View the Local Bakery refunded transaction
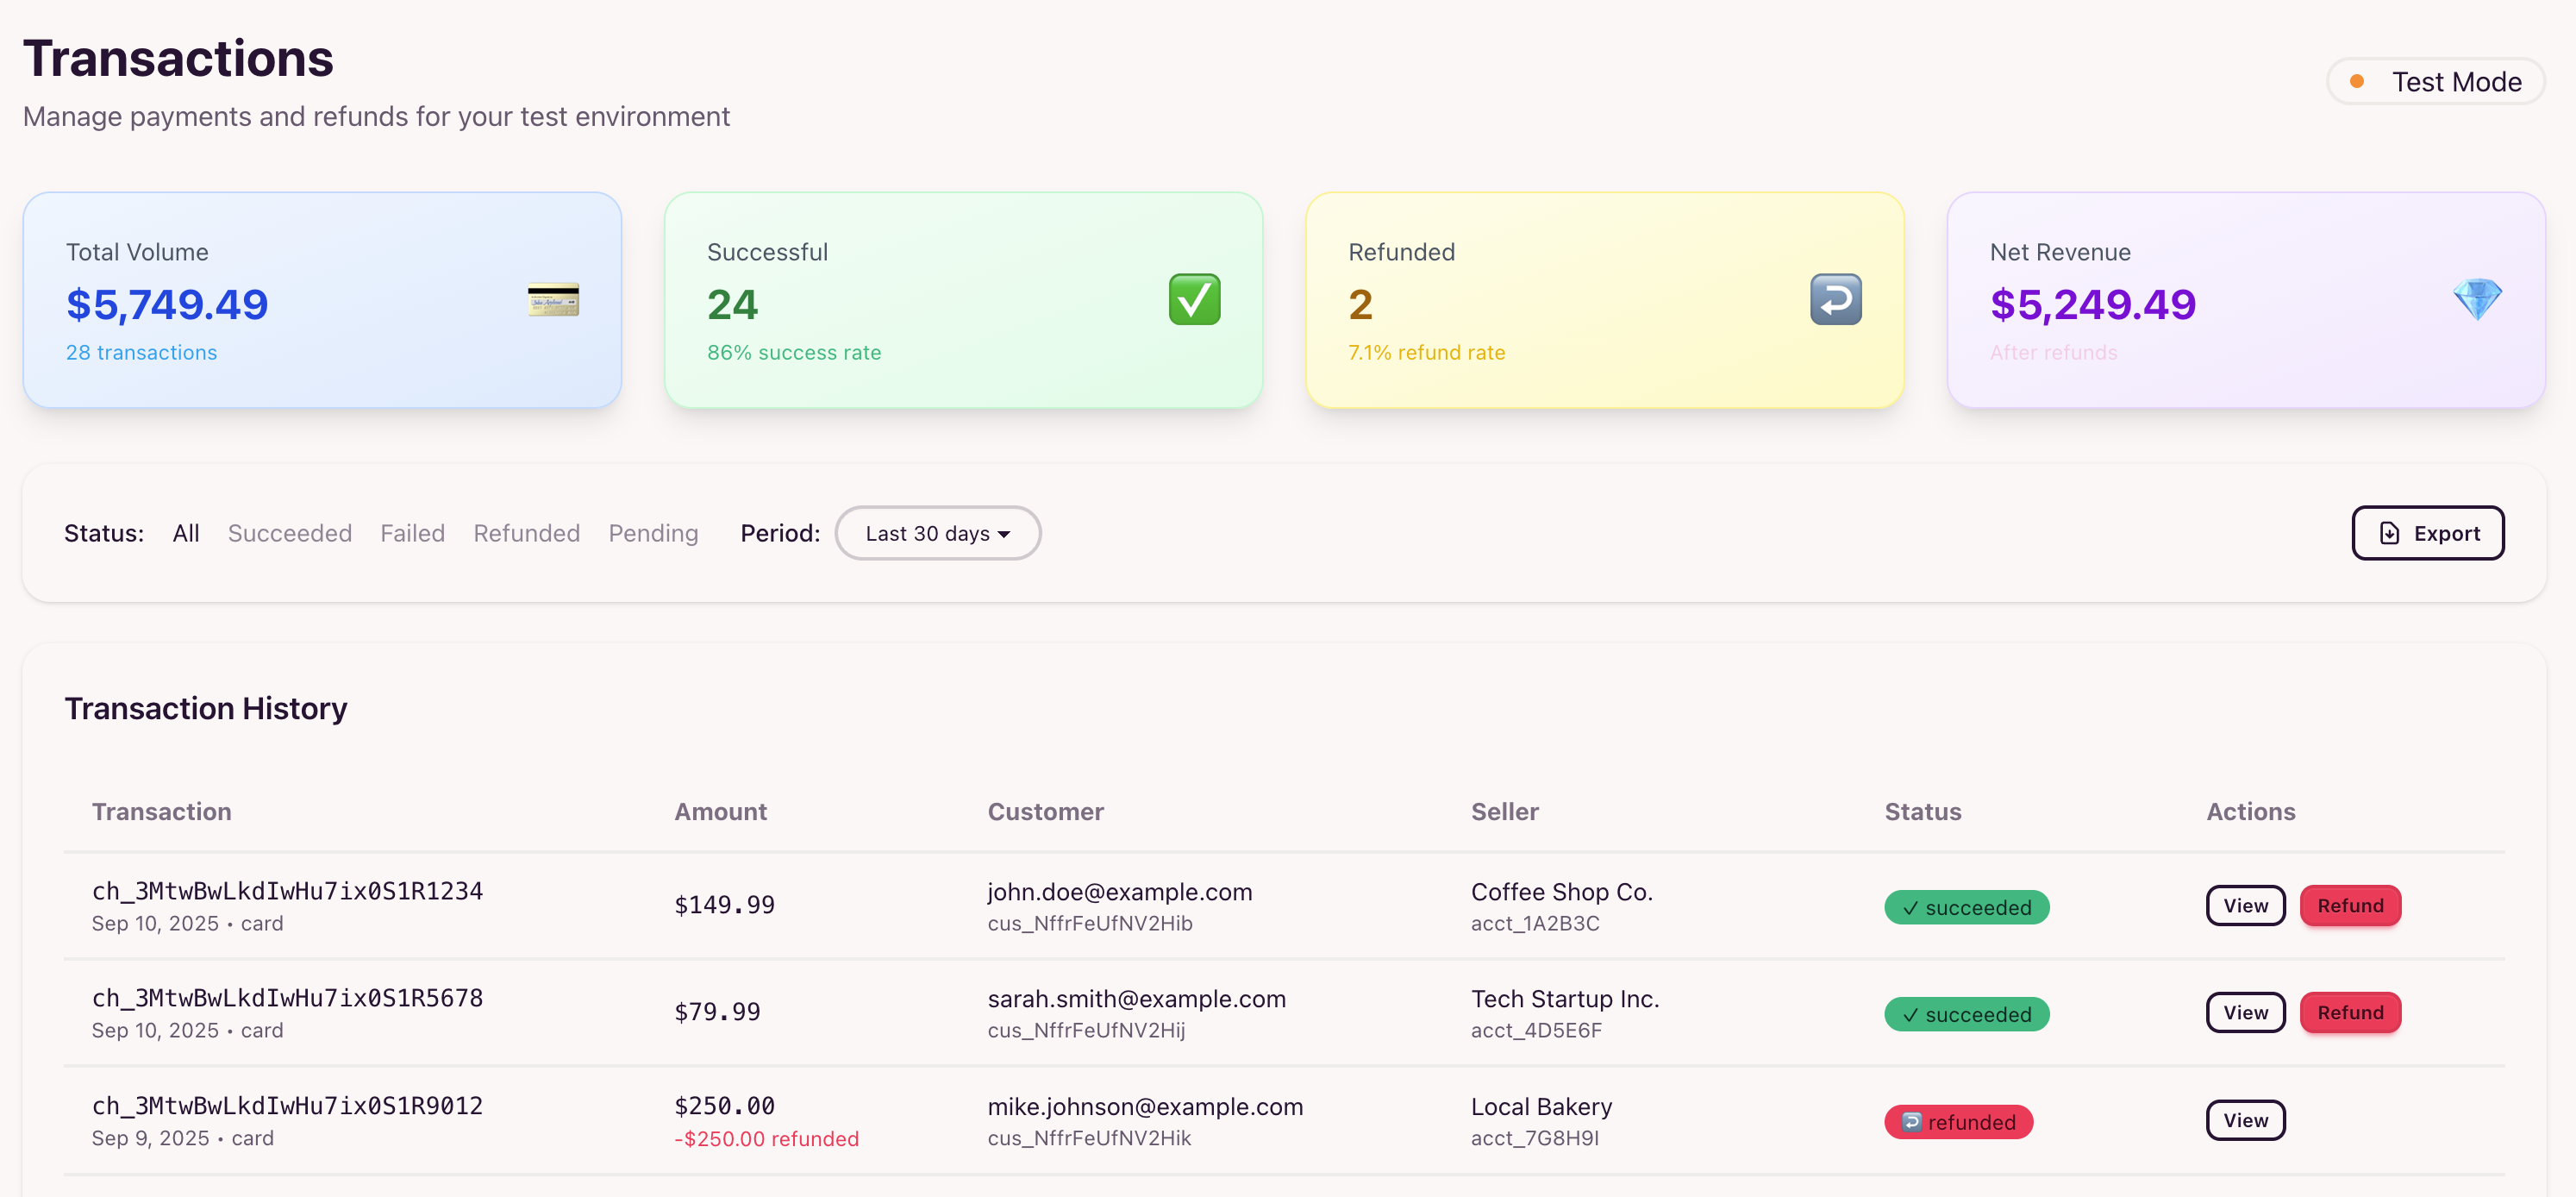This screenshot has width=2576, height=1197. click(2245, 1120)
